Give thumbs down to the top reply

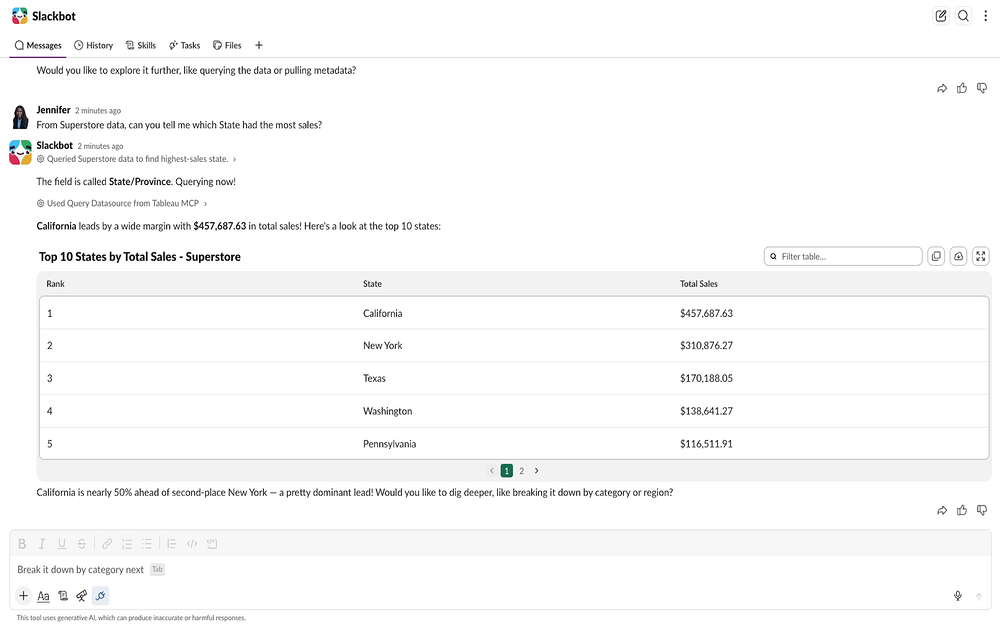[982, 88]
